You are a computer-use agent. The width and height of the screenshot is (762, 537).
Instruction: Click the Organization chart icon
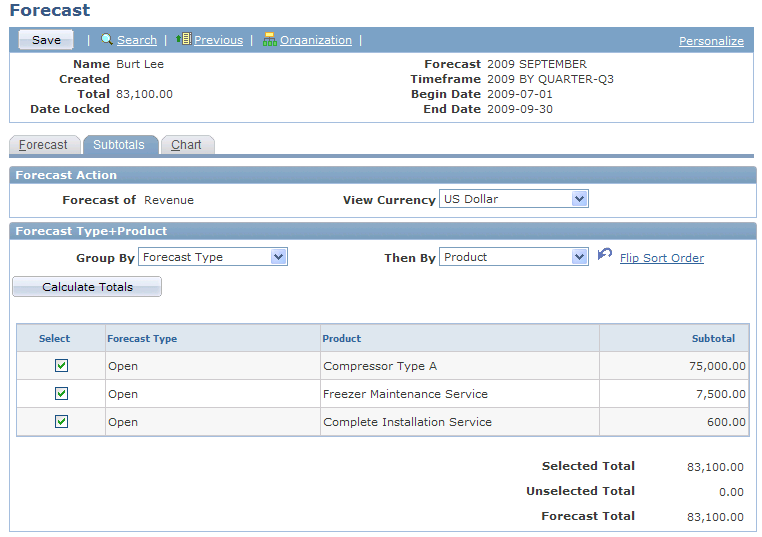tap(270, 39)
